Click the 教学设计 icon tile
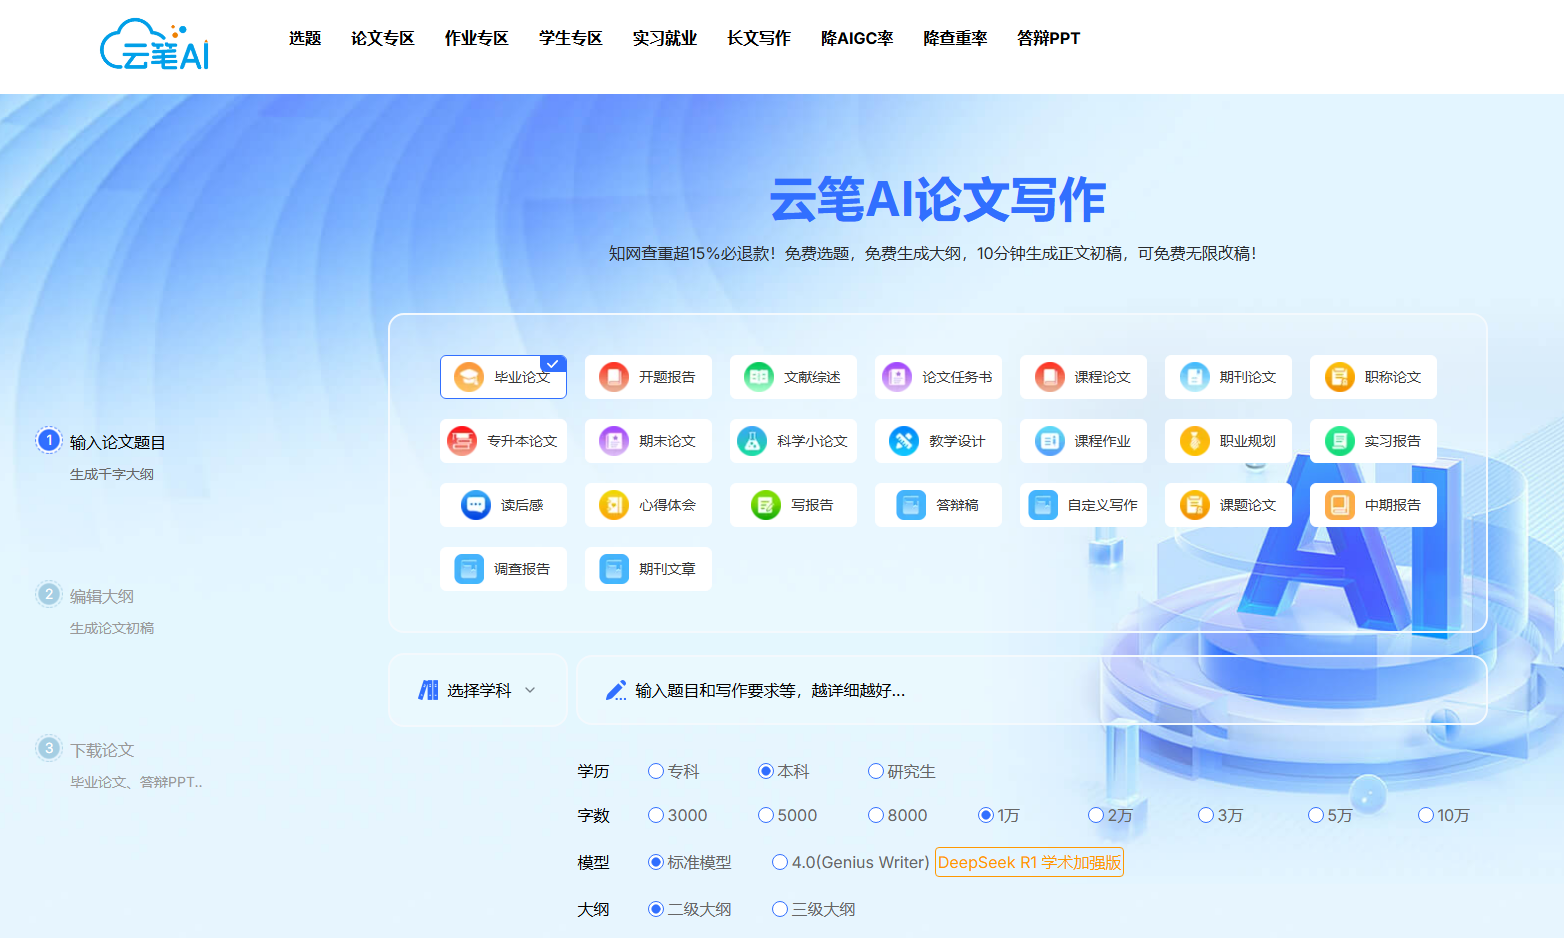 click(x=904, y=441)
